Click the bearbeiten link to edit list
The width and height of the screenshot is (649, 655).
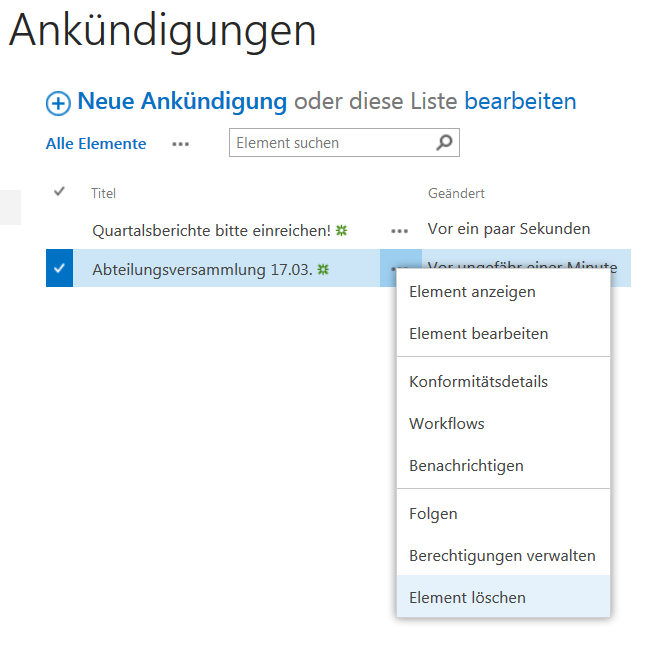(520, 101)
